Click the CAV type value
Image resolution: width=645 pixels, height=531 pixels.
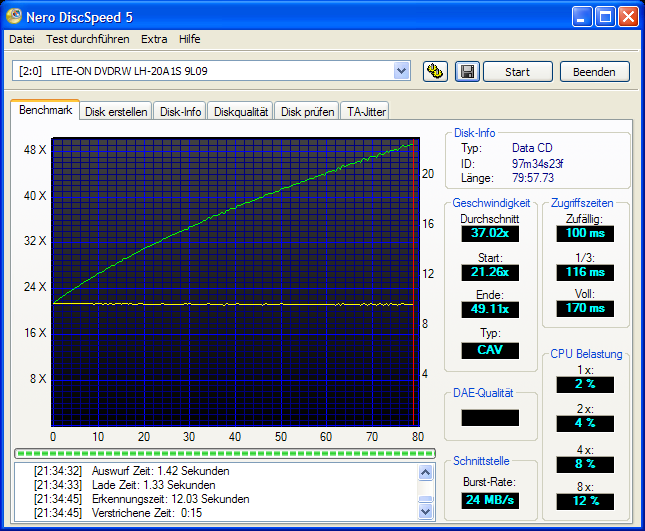[490, 350]
